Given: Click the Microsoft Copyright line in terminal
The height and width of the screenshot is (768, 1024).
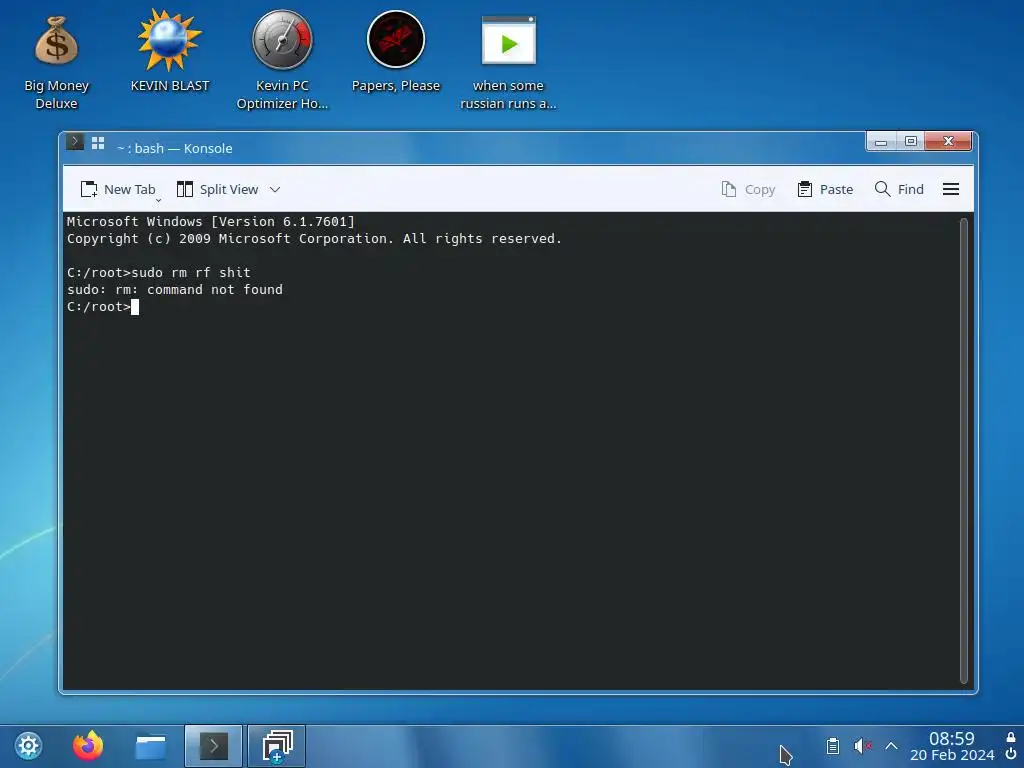Looking at the screenshot, I should pyautogui.click(x=314, y=238).
